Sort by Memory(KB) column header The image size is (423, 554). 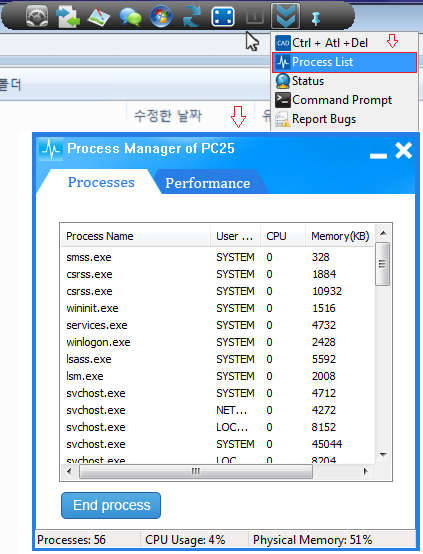click(x=340, y=236)
